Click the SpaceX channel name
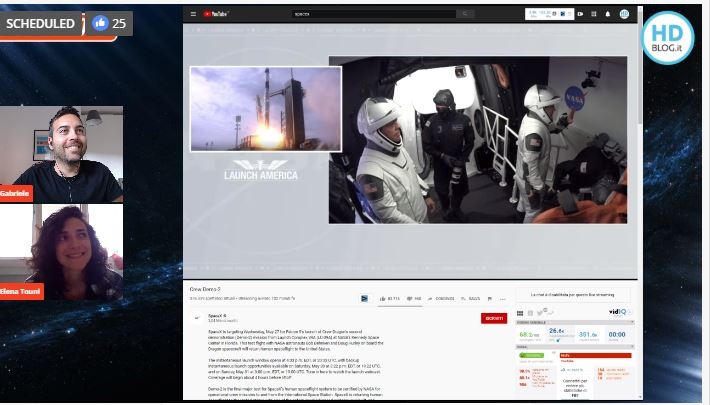The image size is (710, 405). [217, 316]
